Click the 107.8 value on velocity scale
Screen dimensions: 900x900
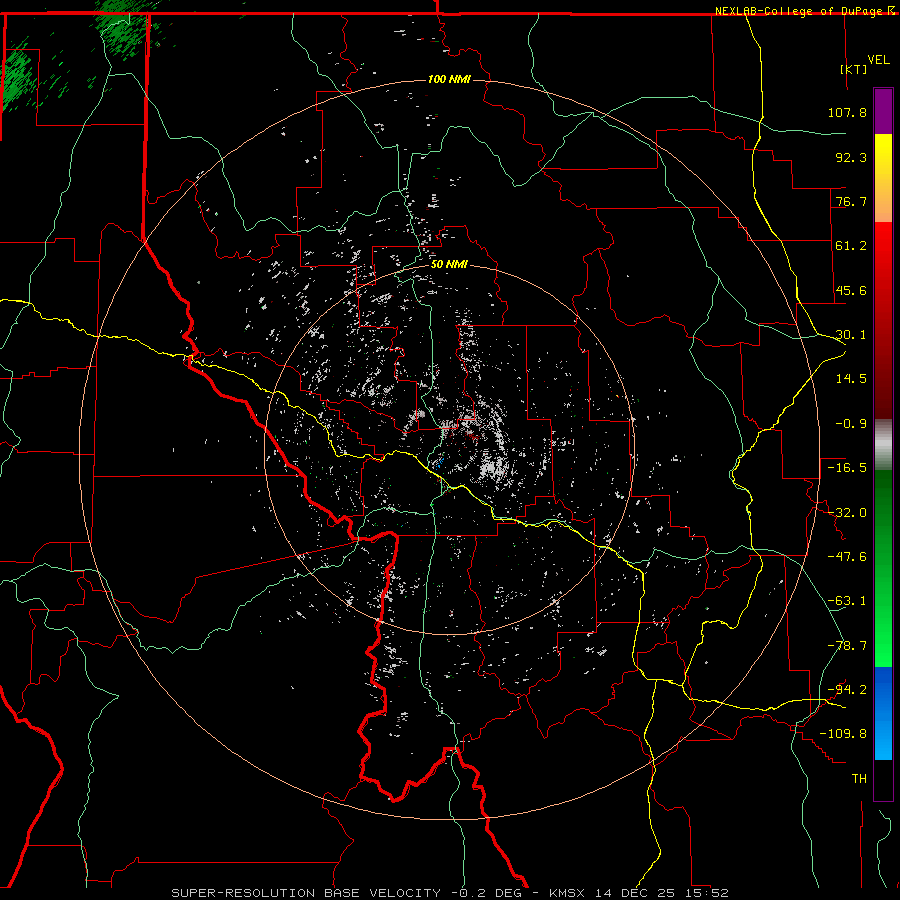pos(847,112)
